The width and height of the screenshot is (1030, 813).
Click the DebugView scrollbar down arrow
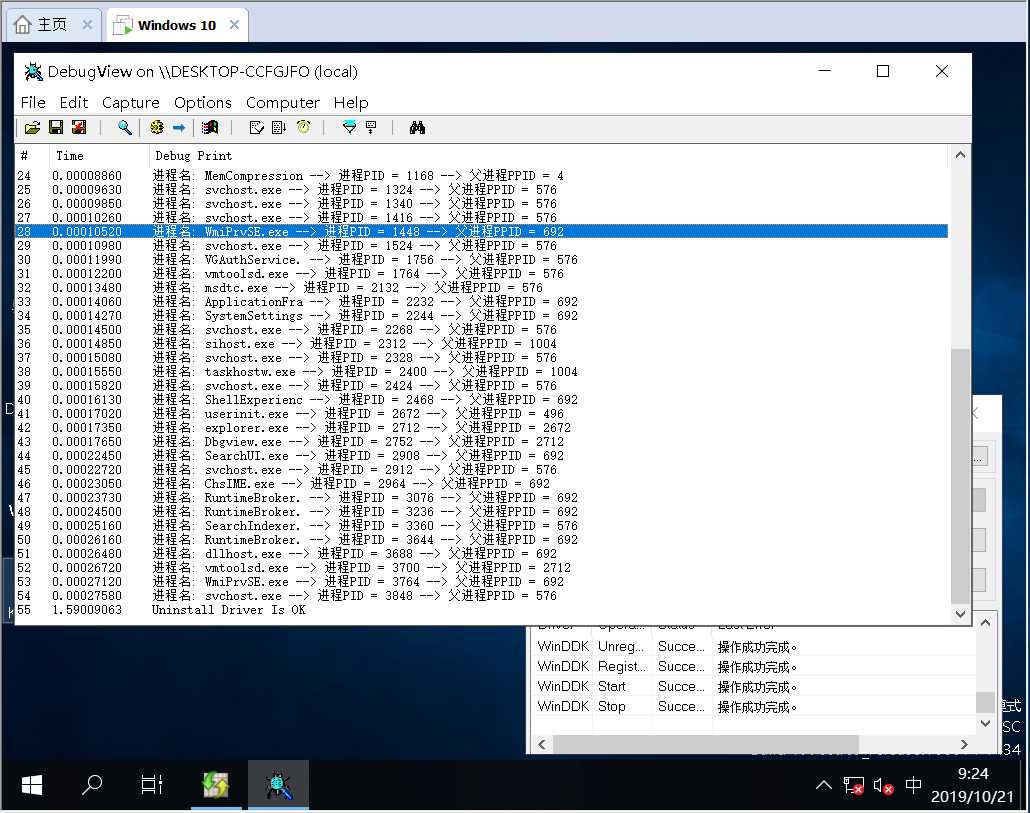click(x=960, y=614)
